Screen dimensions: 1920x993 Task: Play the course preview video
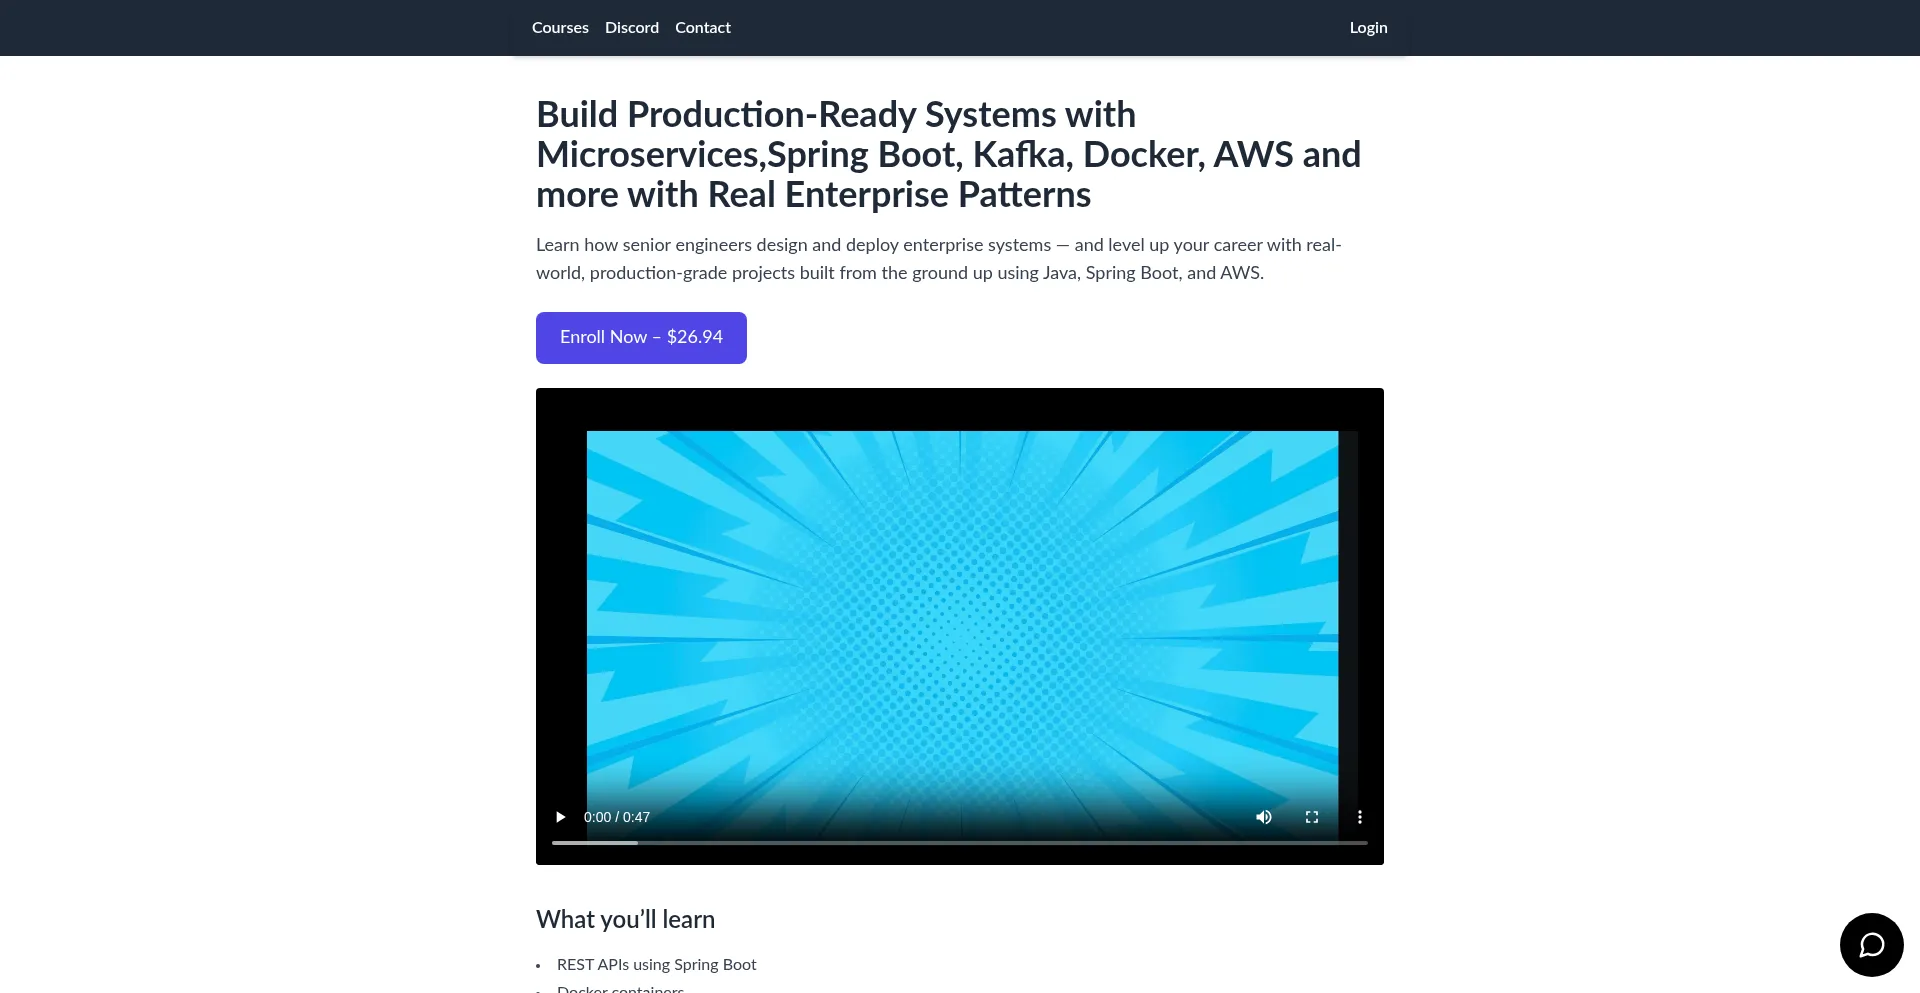point(560,817)
